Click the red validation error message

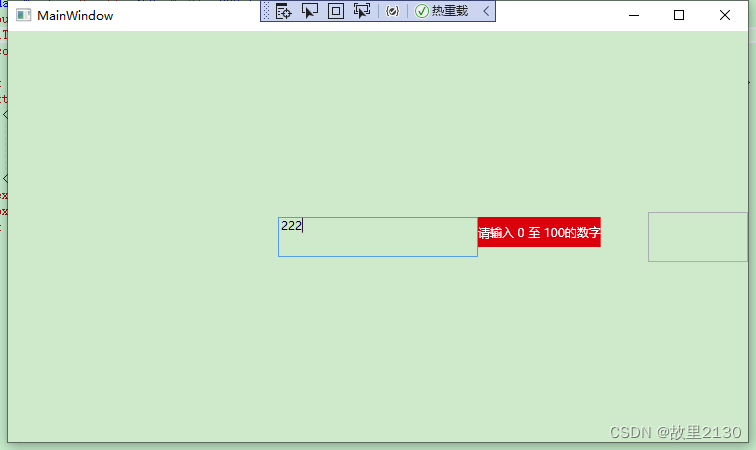point(539,232)
